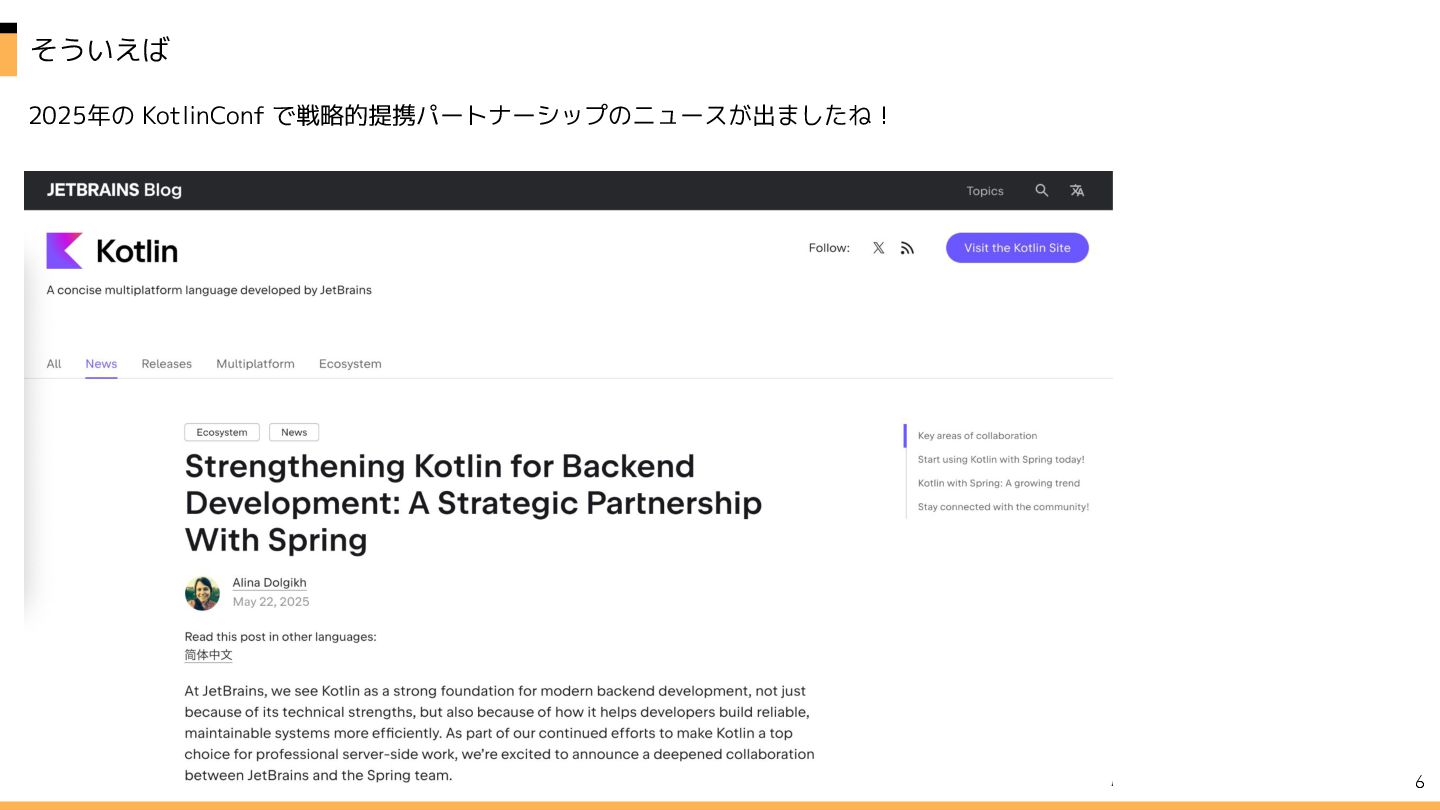1440x810 pixels.
Task: Click the paragraph starting At JetBrains, we see Kotlin
Action: point(499,733)
